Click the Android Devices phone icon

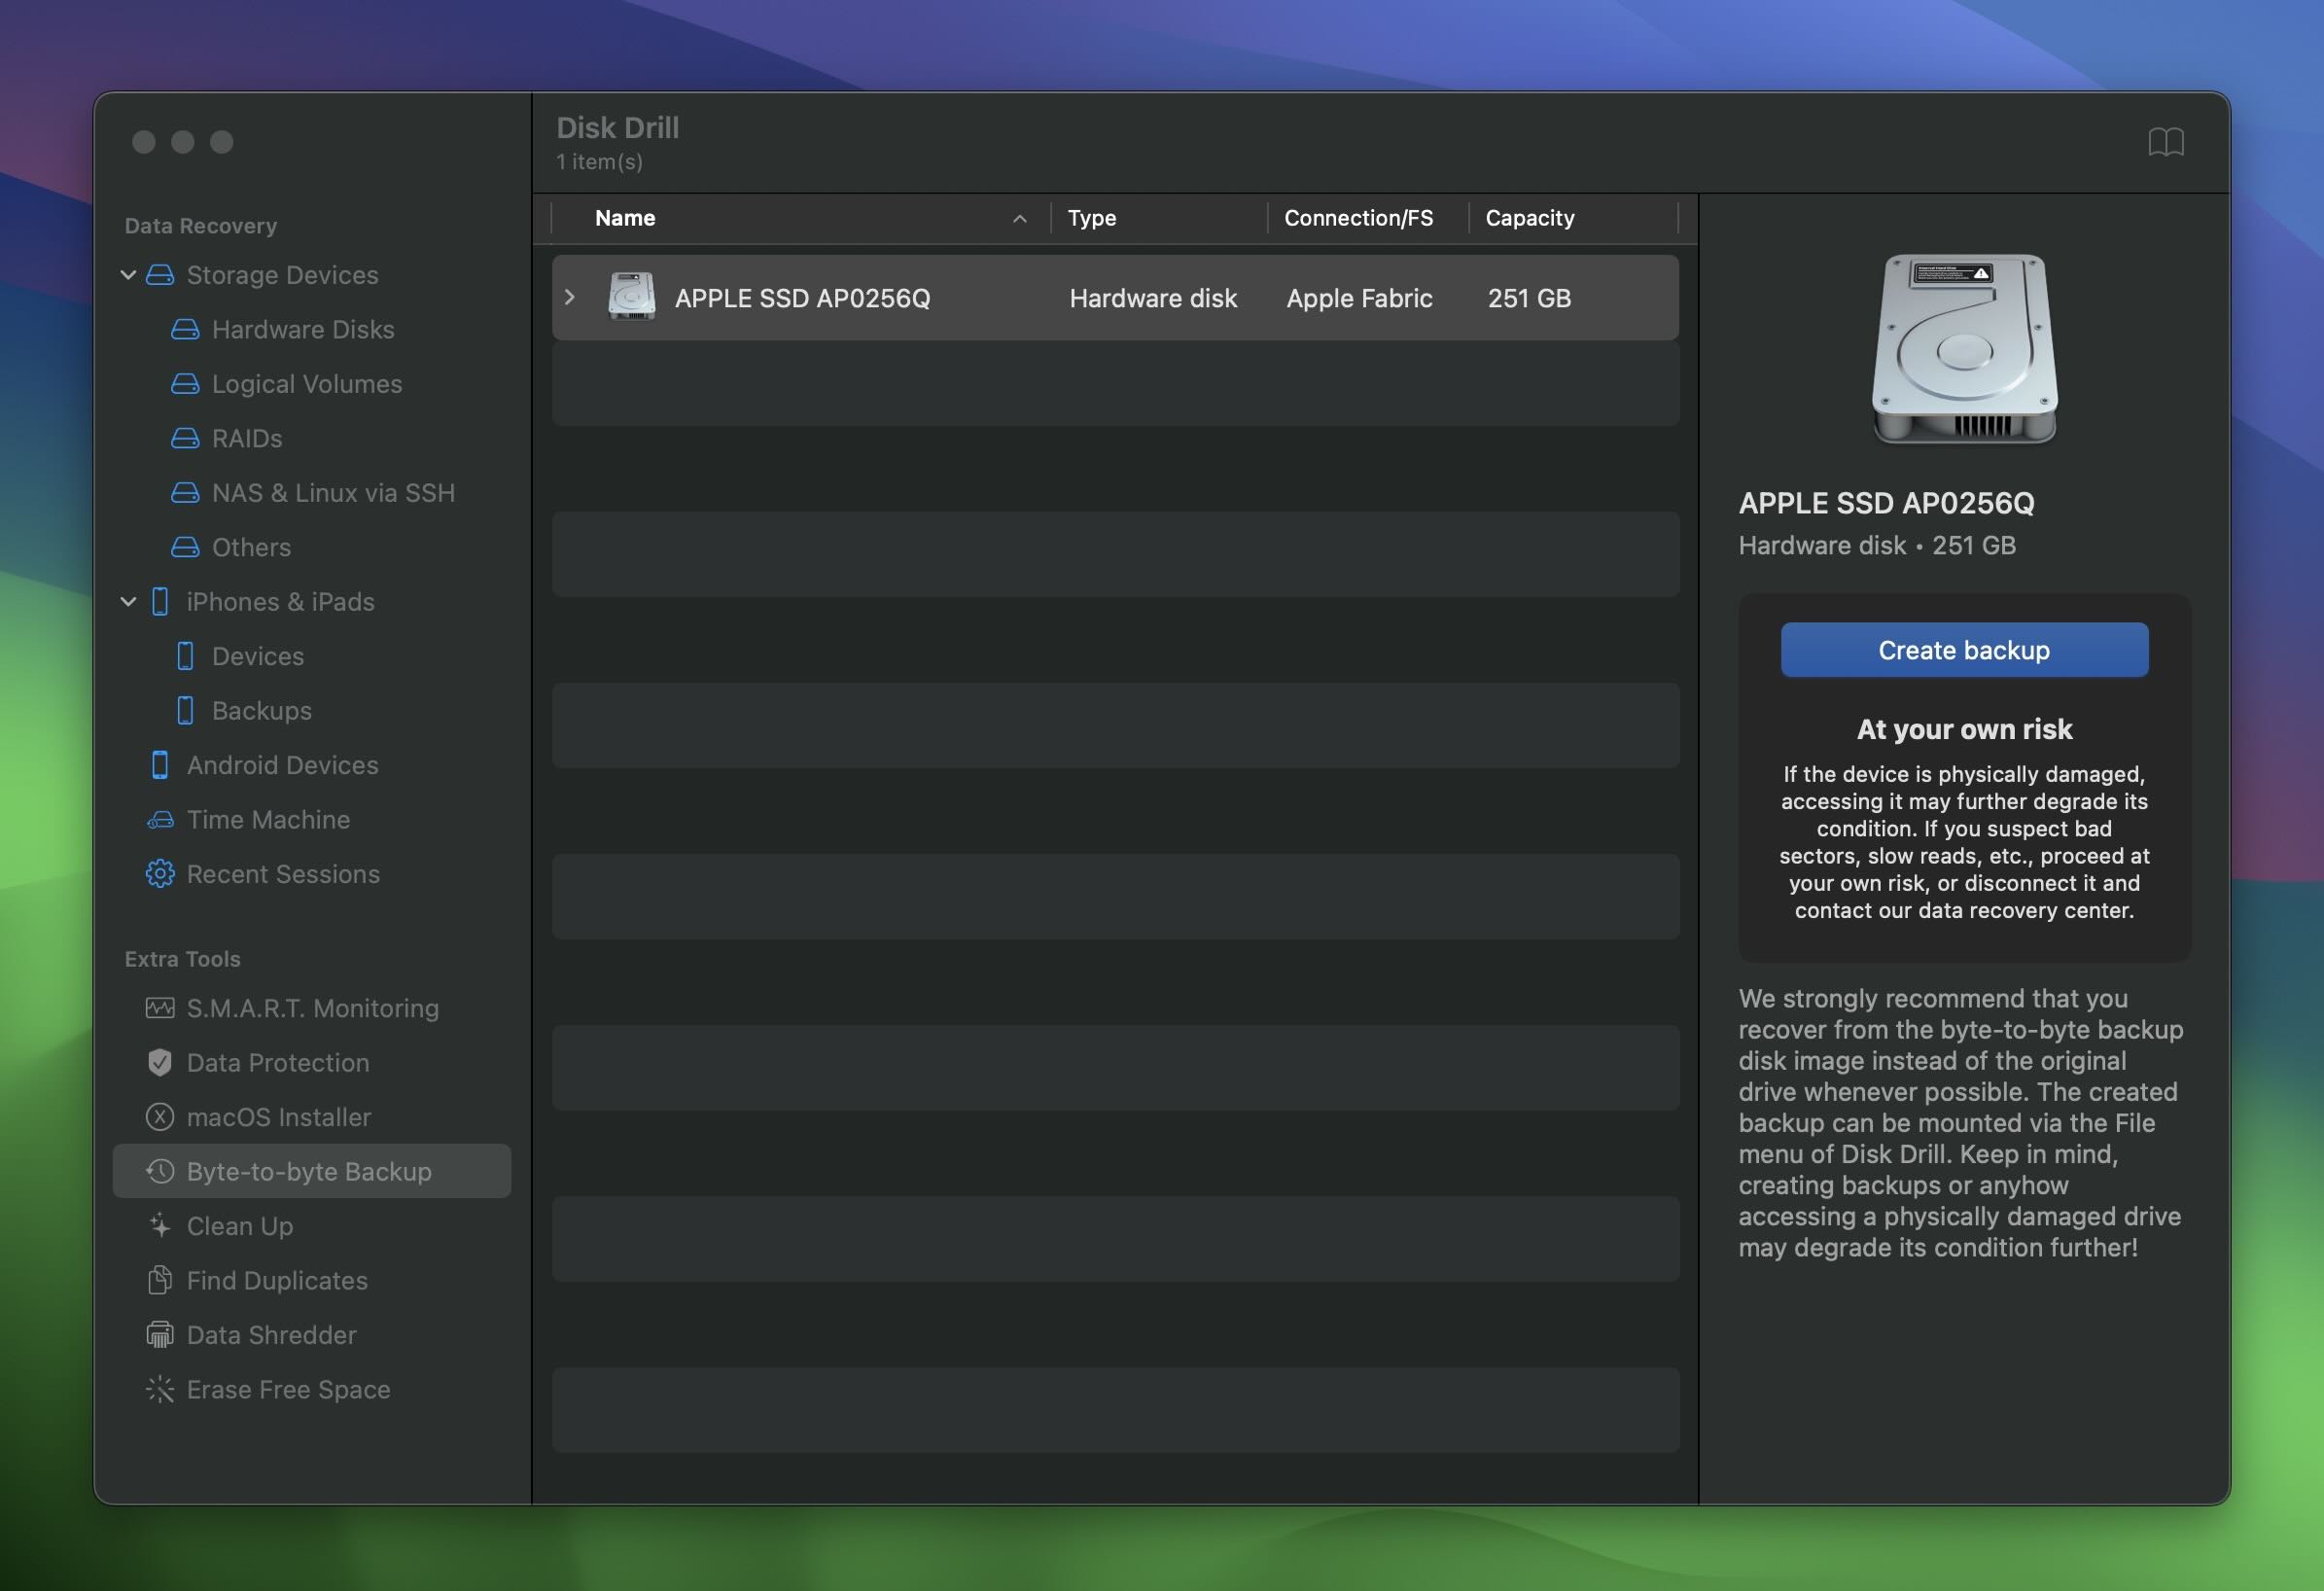pos(160,765)
